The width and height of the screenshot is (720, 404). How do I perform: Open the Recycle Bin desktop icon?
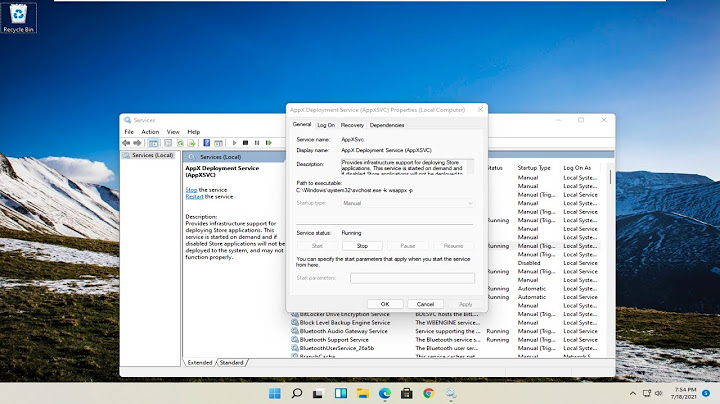[x=18, y=18]
